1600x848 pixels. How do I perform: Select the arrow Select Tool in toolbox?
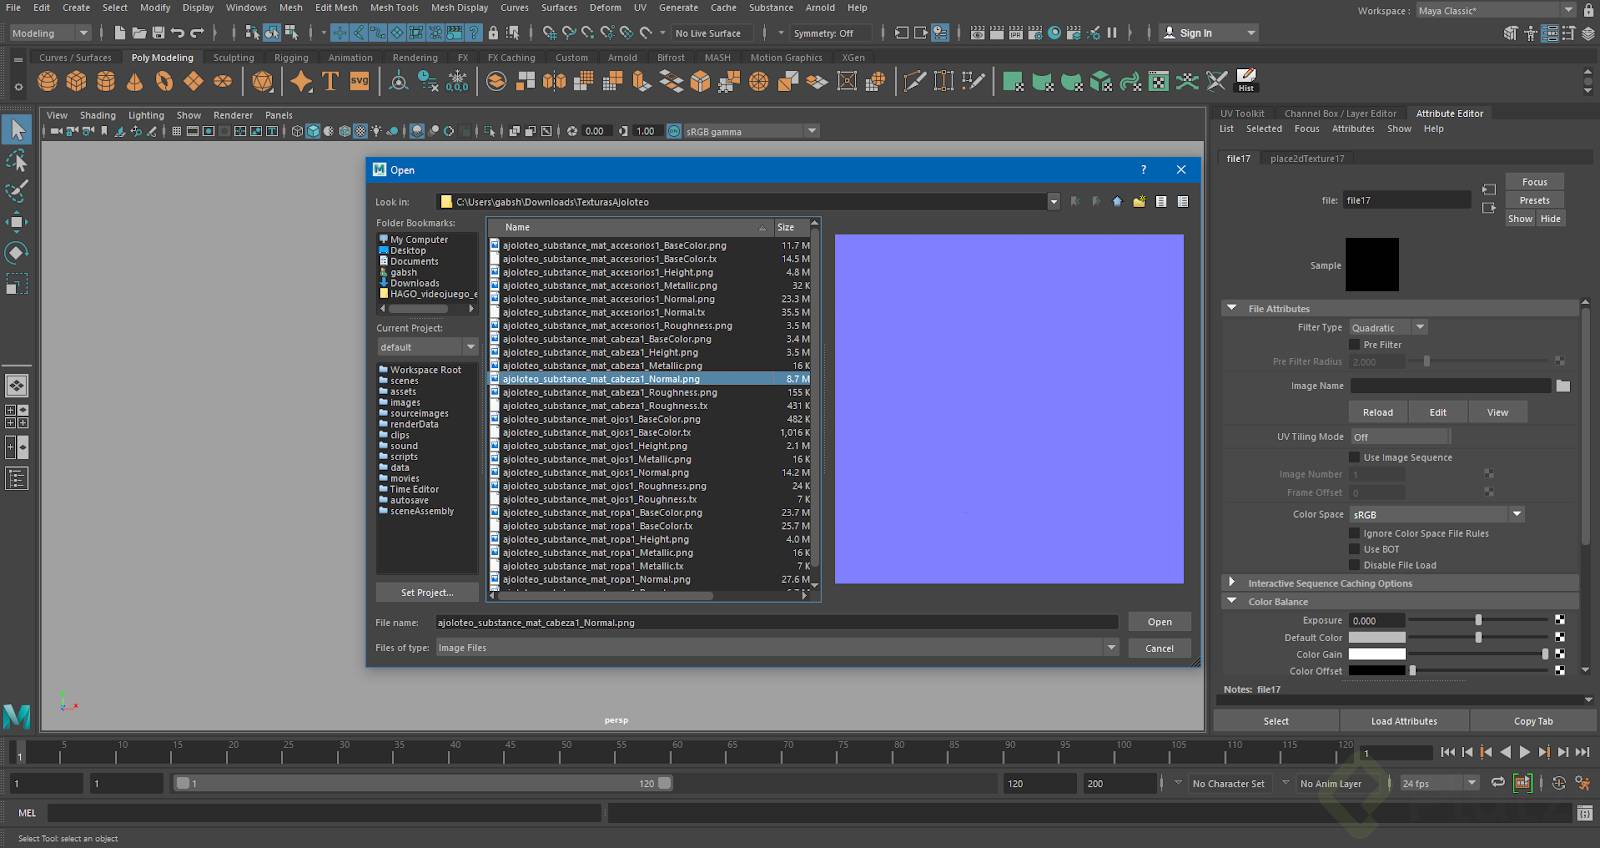pyautogui.click(x=17, y=129)
